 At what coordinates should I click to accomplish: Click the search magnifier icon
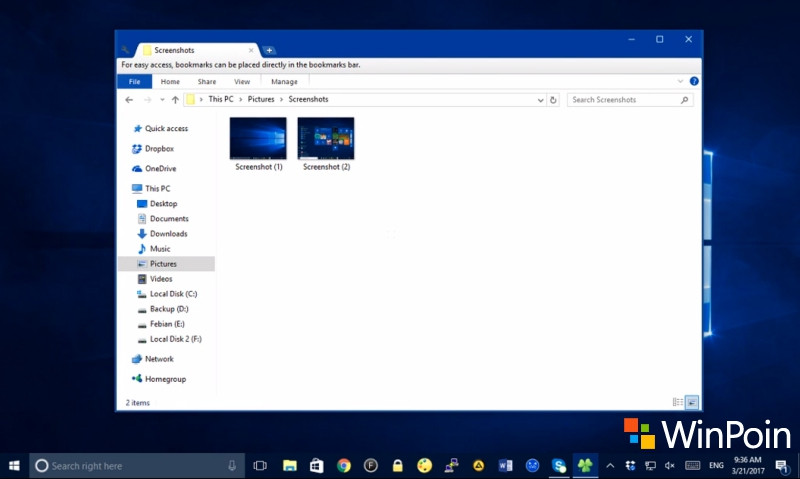click(x=684, y=100)
